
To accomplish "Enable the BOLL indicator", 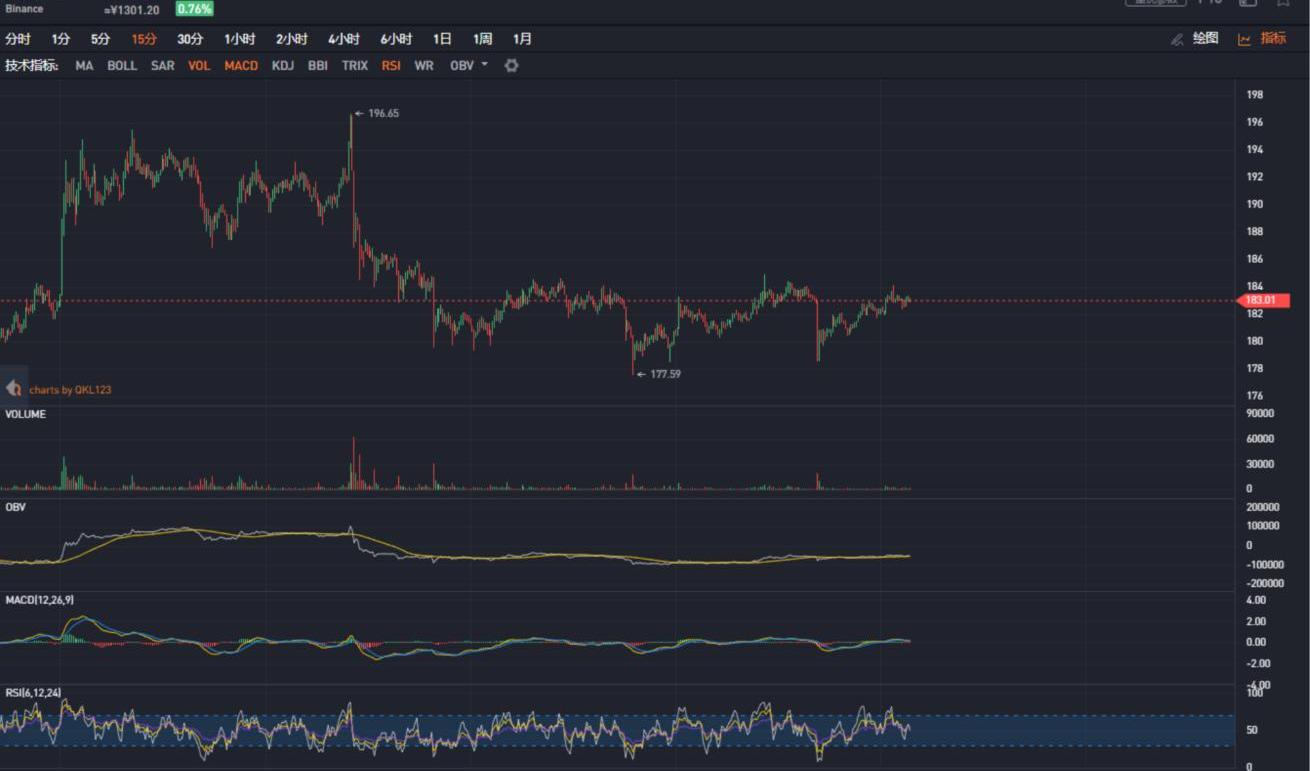I will point(122,66).
